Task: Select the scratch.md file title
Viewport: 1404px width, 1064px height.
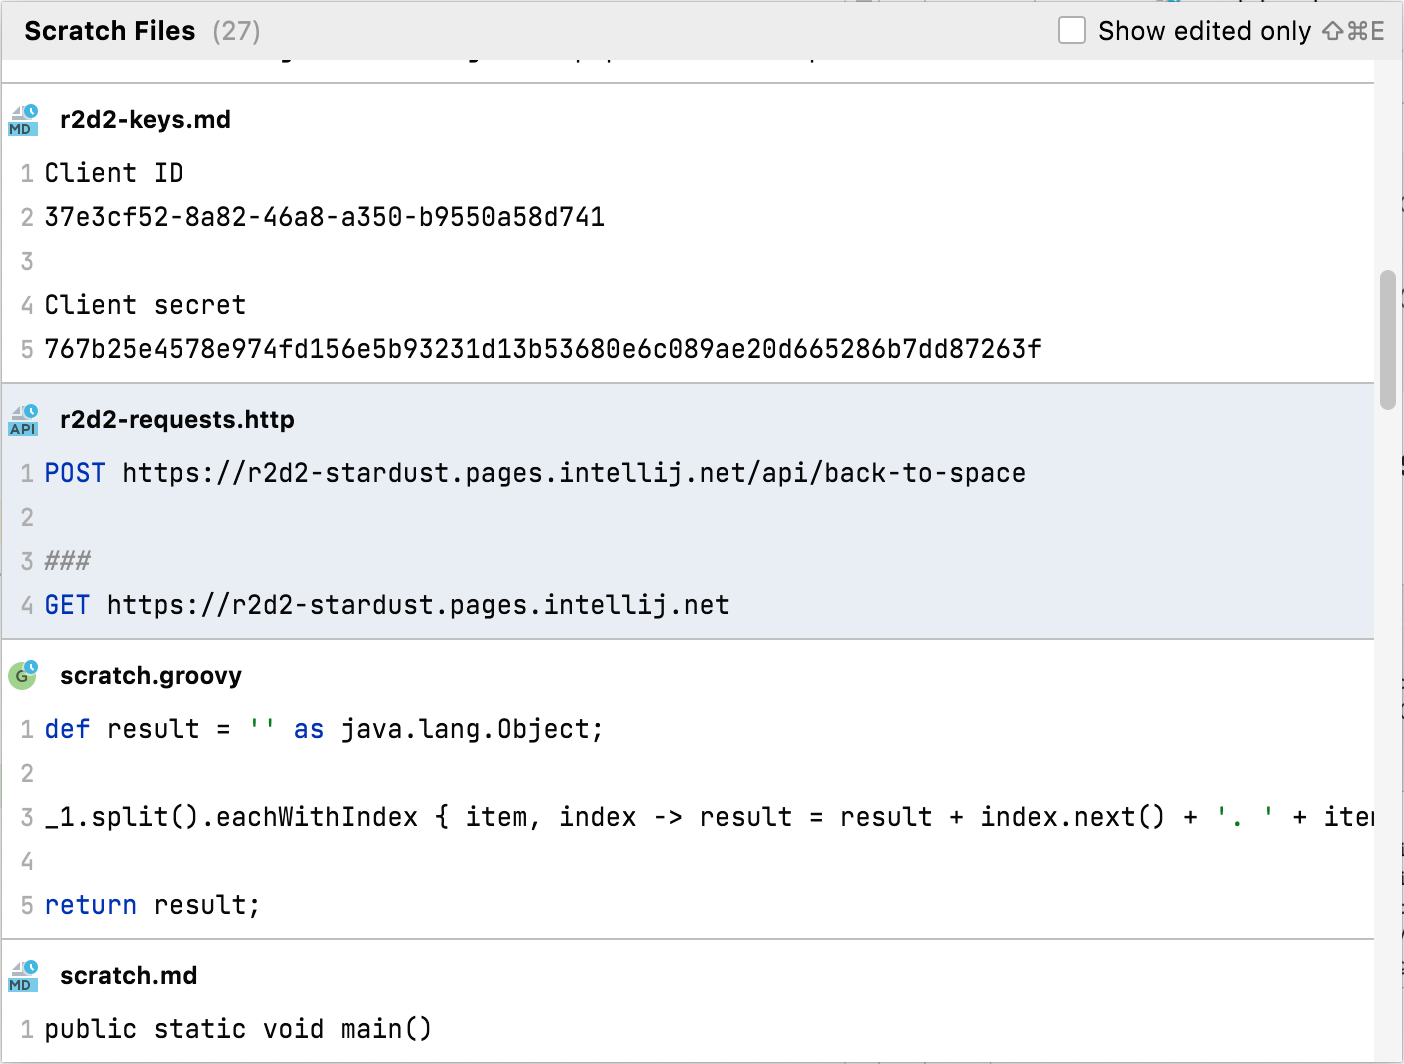Action: click(128, 976)
